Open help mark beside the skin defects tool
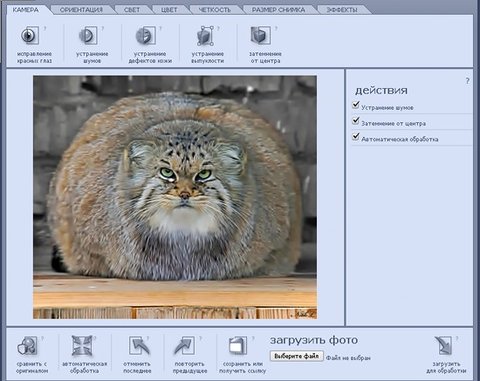The width and height of the screenshot is (480, 381). tap(161, 29)
